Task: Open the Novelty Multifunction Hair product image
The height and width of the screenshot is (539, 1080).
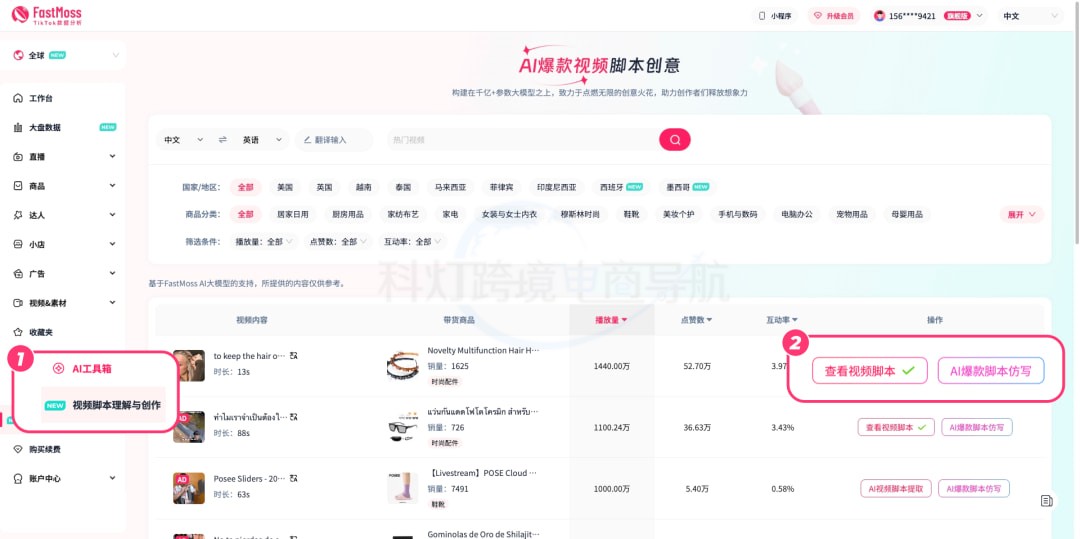Action: [x=402, y=366]
